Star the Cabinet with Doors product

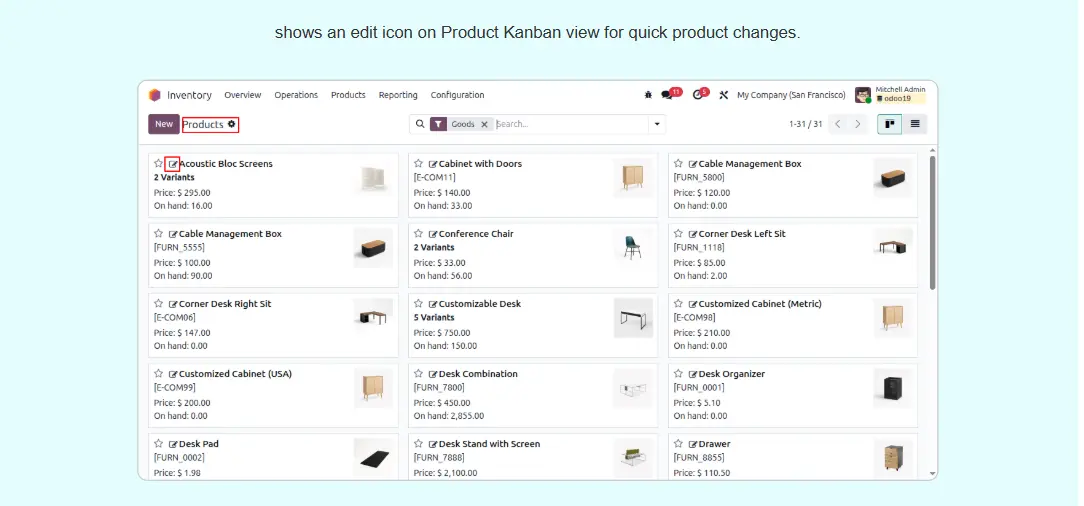click(x=419, y=164)
